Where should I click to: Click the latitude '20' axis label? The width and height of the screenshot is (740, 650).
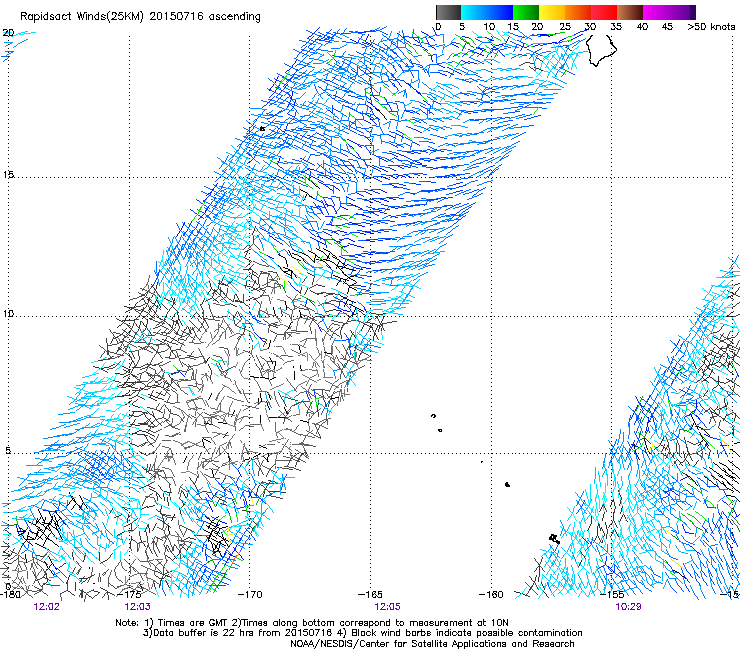pos(8,33)
